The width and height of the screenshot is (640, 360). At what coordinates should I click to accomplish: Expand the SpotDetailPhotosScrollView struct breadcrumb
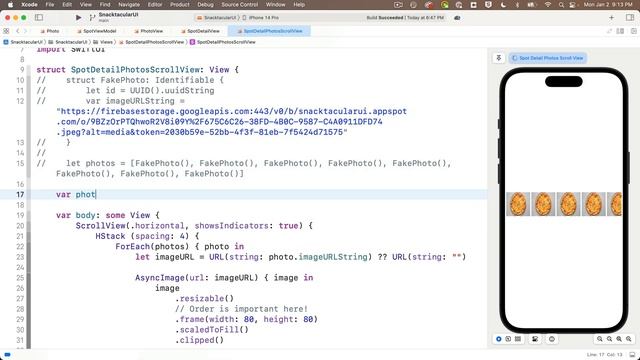click(223, 42)
